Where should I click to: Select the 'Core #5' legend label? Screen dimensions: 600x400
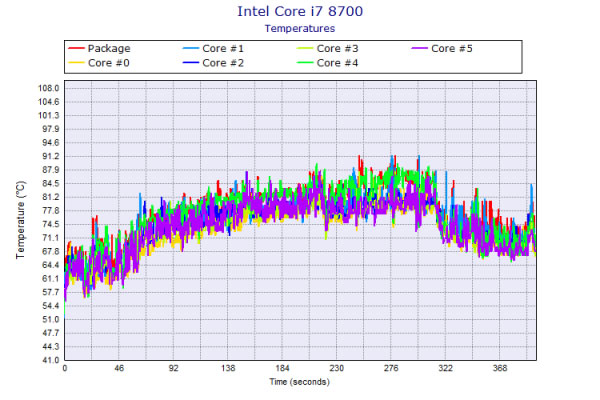(452, 49)
